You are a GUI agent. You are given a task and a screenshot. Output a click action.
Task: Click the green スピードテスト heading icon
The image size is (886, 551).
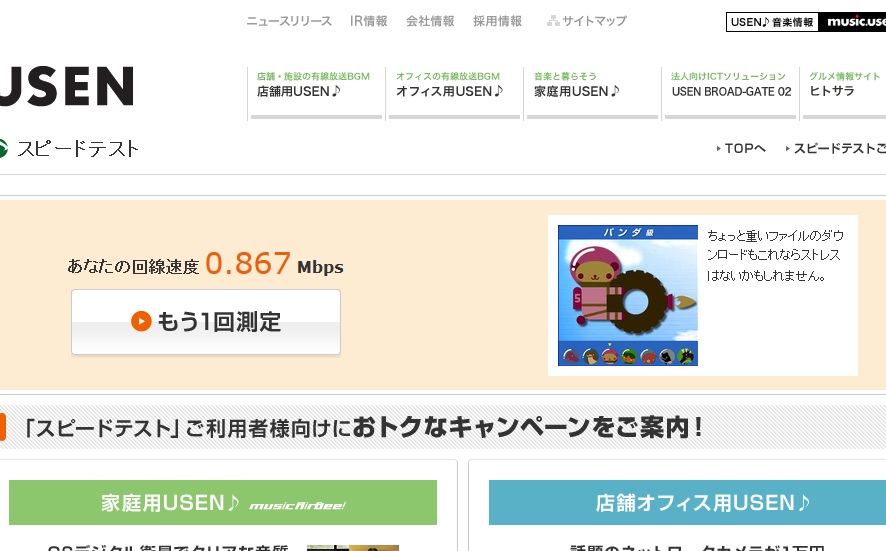[3, 149]
